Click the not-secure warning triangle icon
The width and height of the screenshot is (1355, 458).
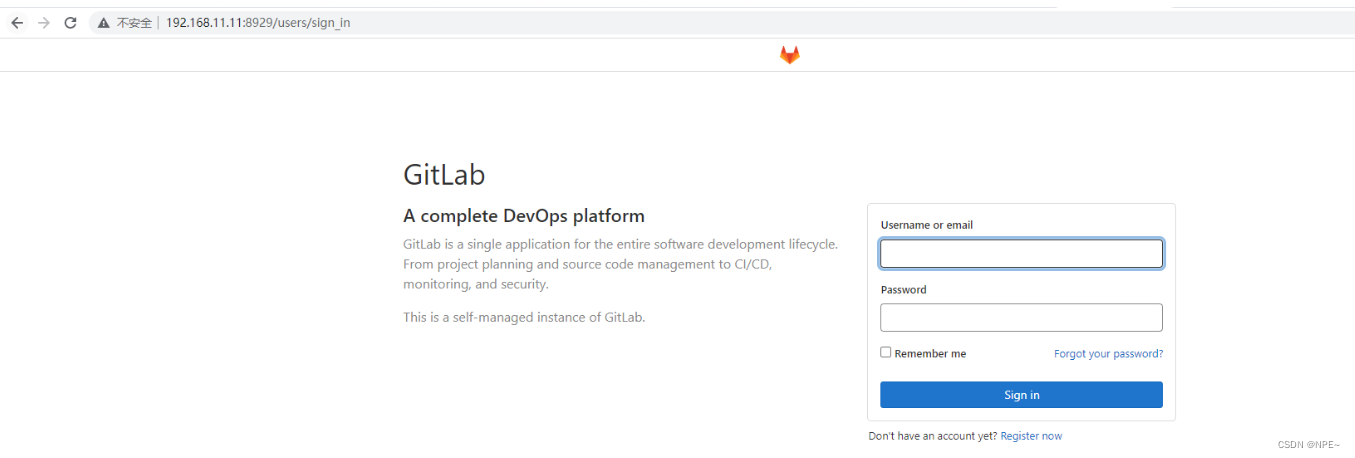point(103,23)
